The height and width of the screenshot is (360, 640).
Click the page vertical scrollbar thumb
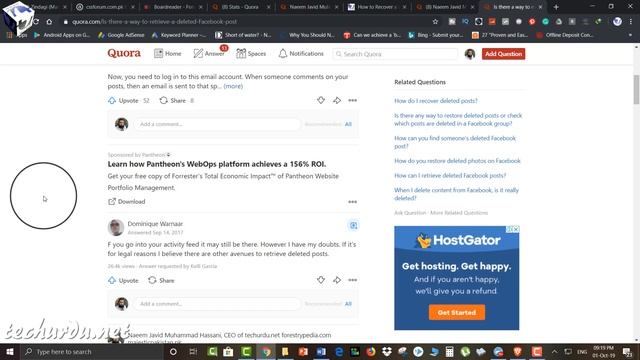tap(636, 89)
